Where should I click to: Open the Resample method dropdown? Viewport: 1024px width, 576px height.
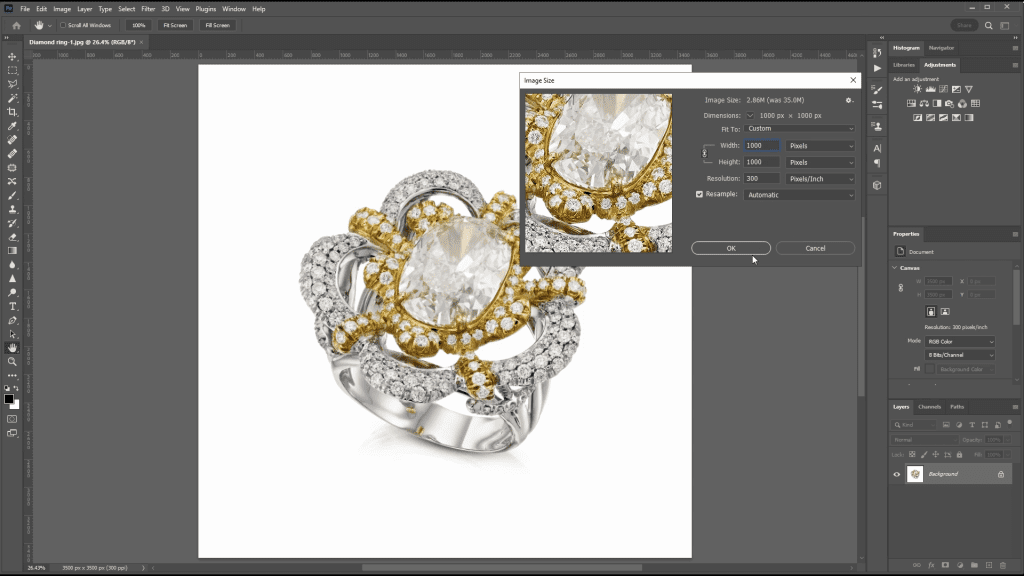[x=799, y=195]
